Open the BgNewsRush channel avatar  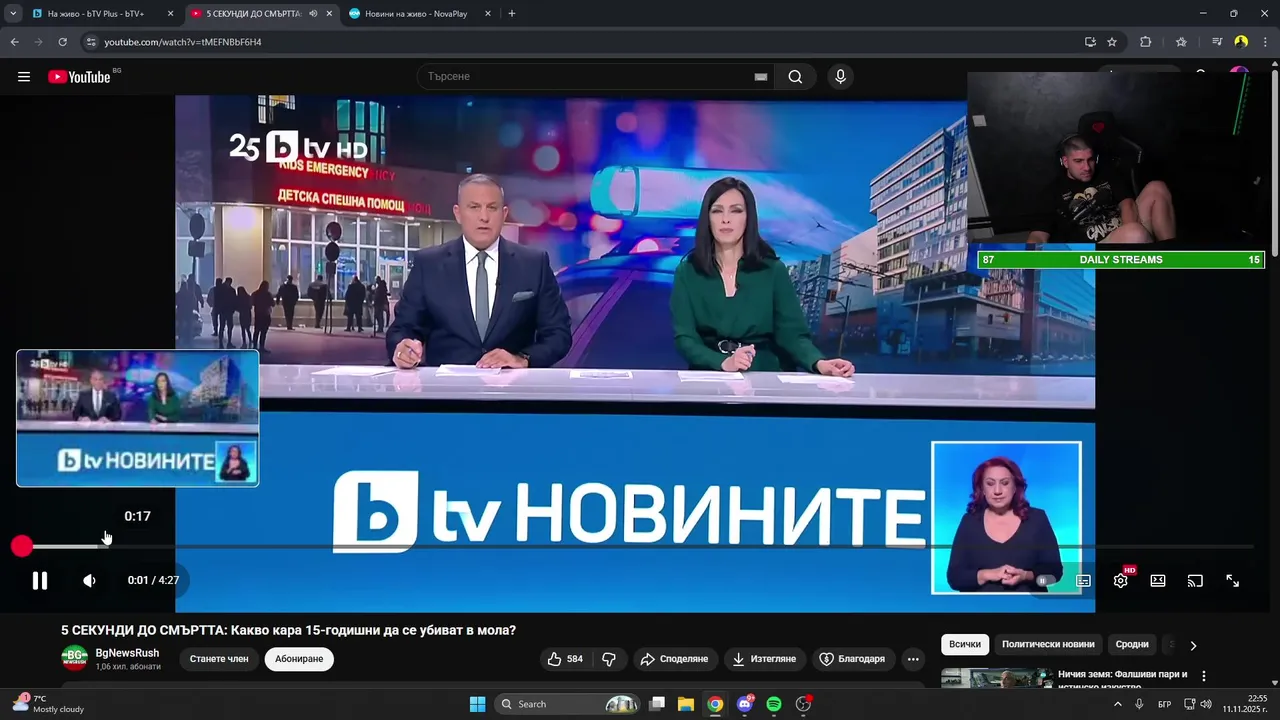click(x=74, y=658)
